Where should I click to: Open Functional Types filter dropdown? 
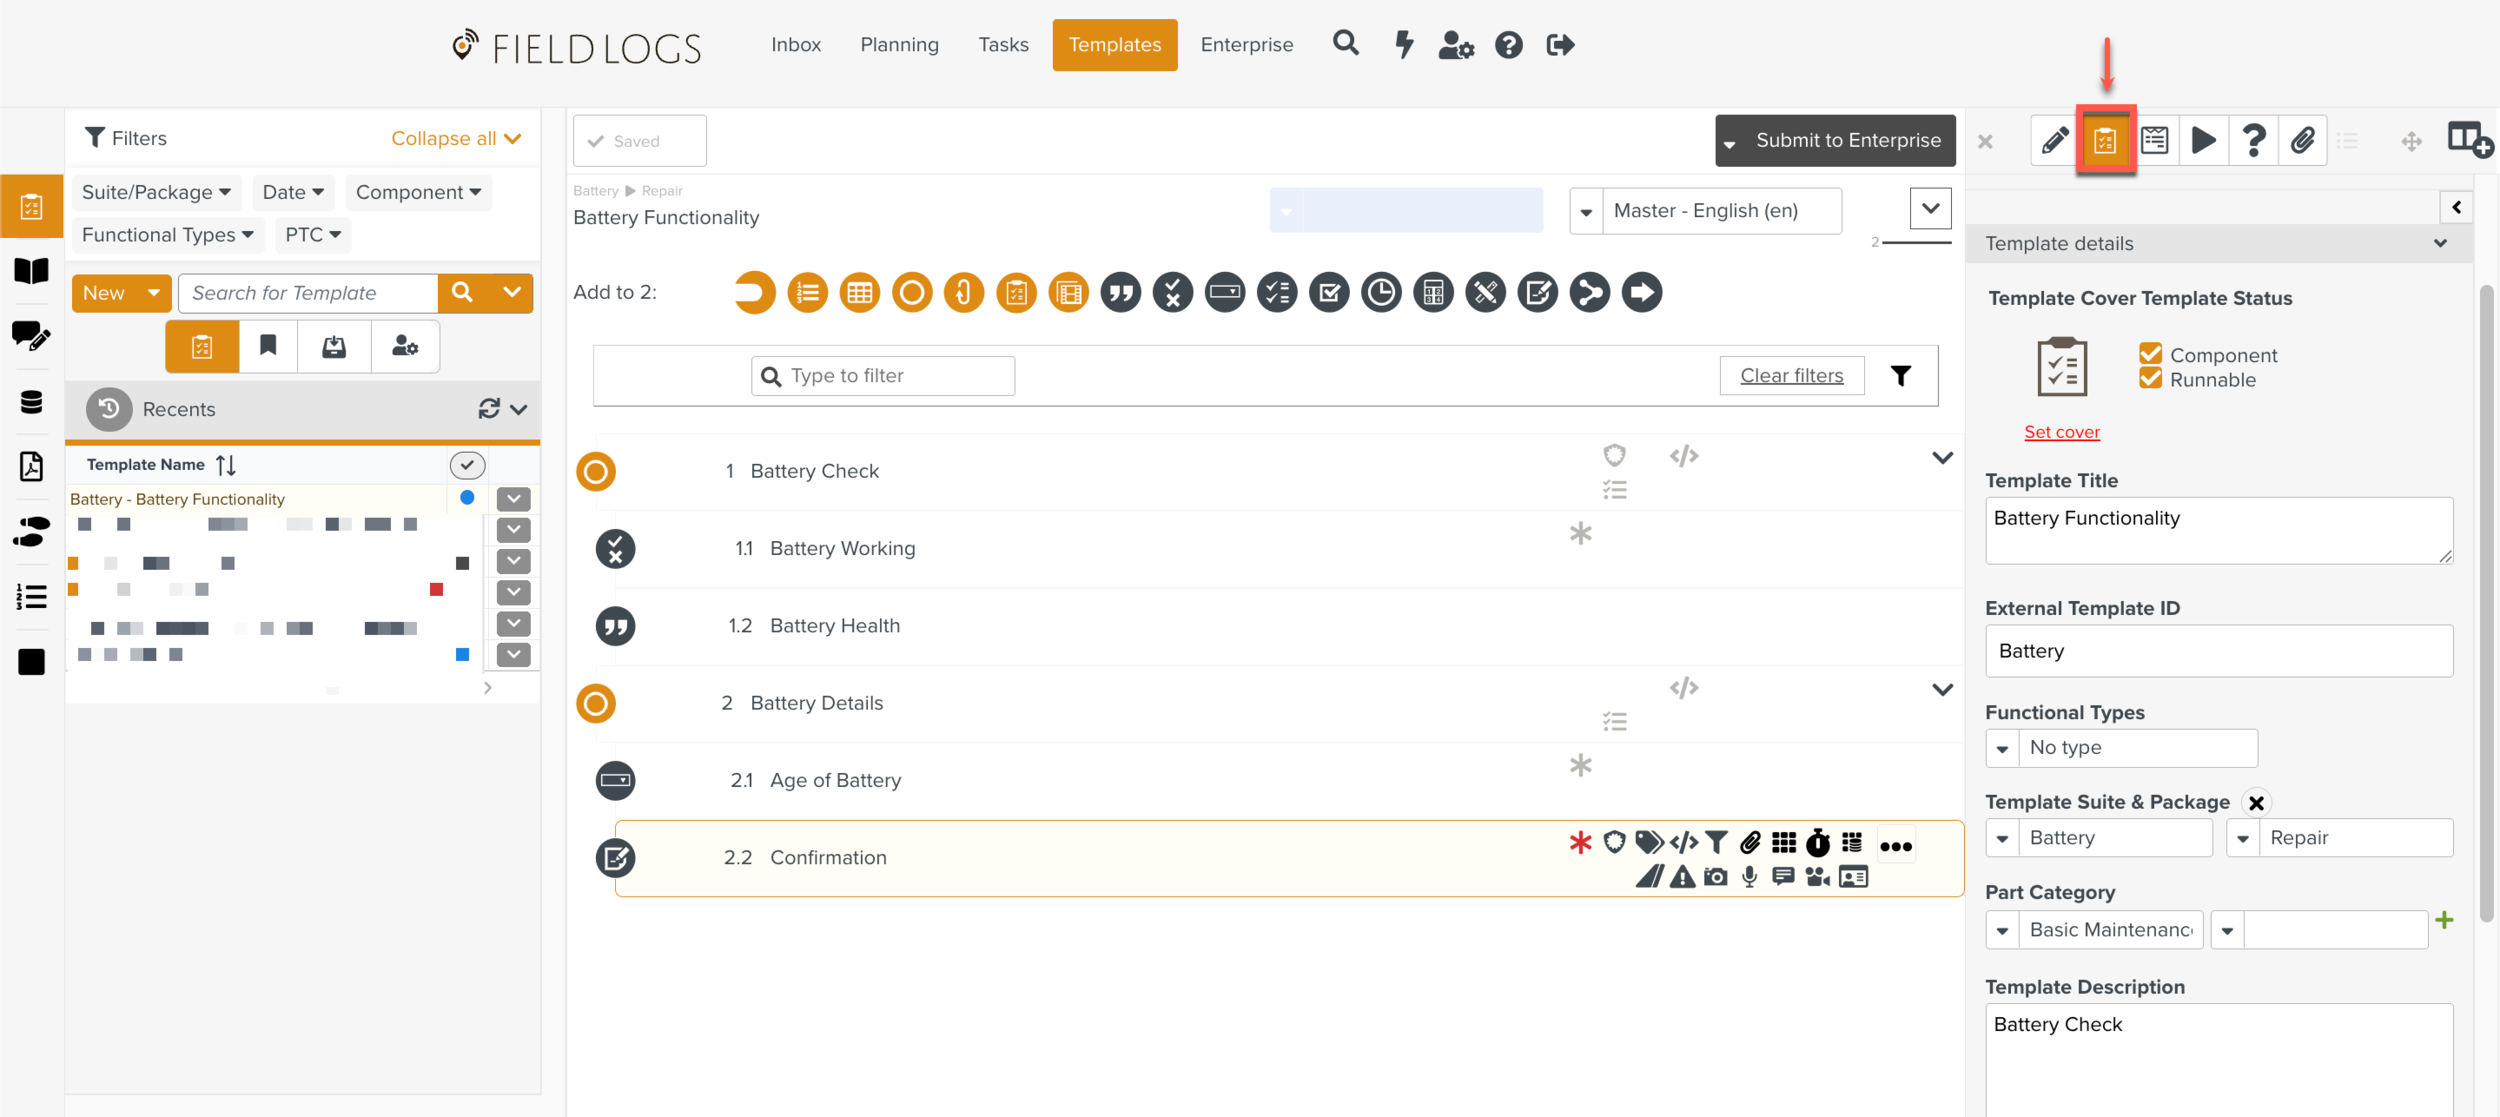coord(167,235)
